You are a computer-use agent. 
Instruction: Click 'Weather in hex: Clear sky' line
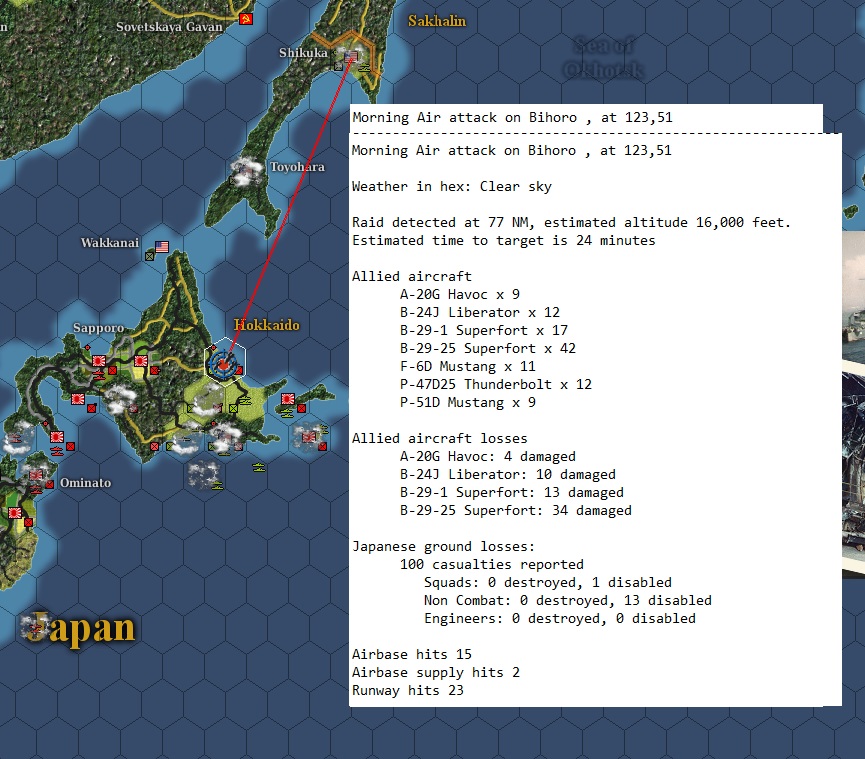click(452, 186)
